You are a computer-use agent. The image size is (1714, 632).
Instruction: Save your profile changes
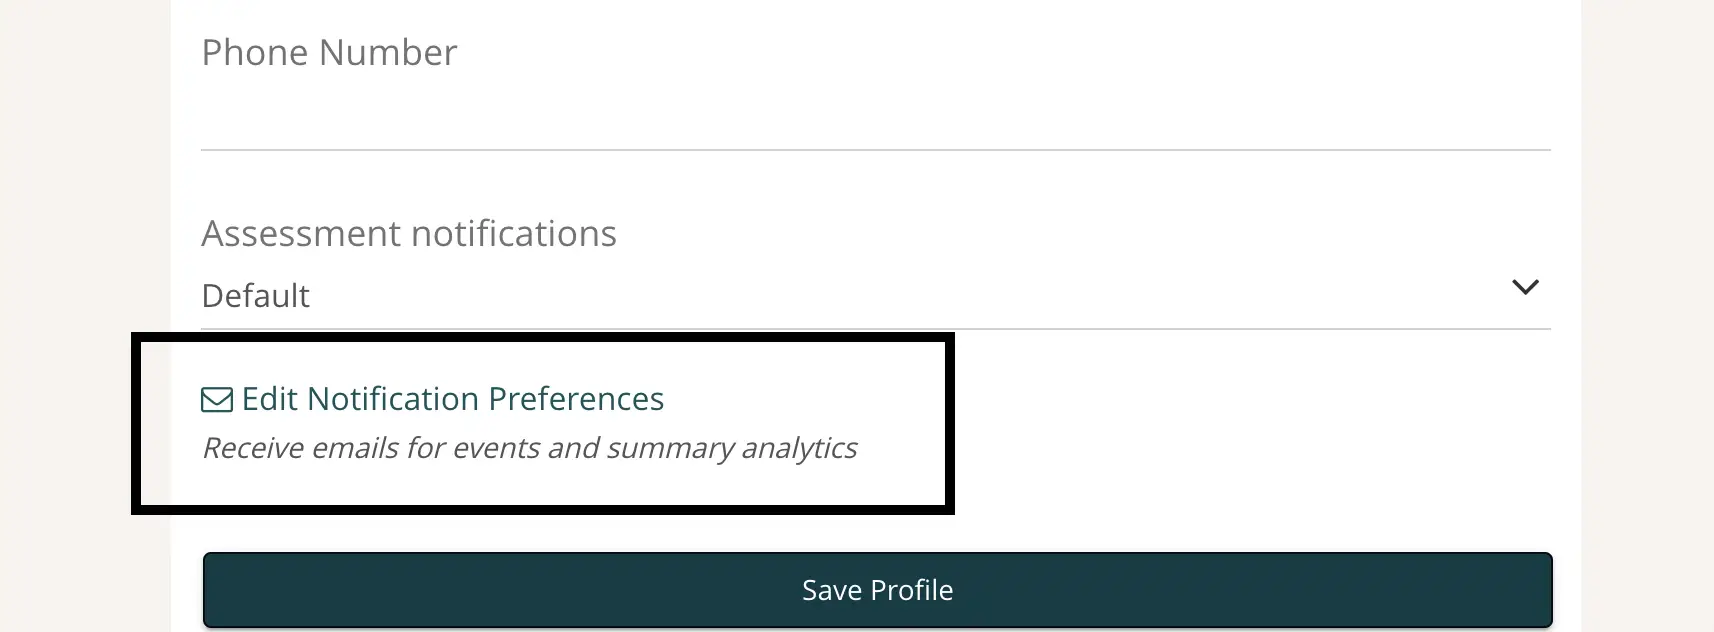tap(876, 590)
